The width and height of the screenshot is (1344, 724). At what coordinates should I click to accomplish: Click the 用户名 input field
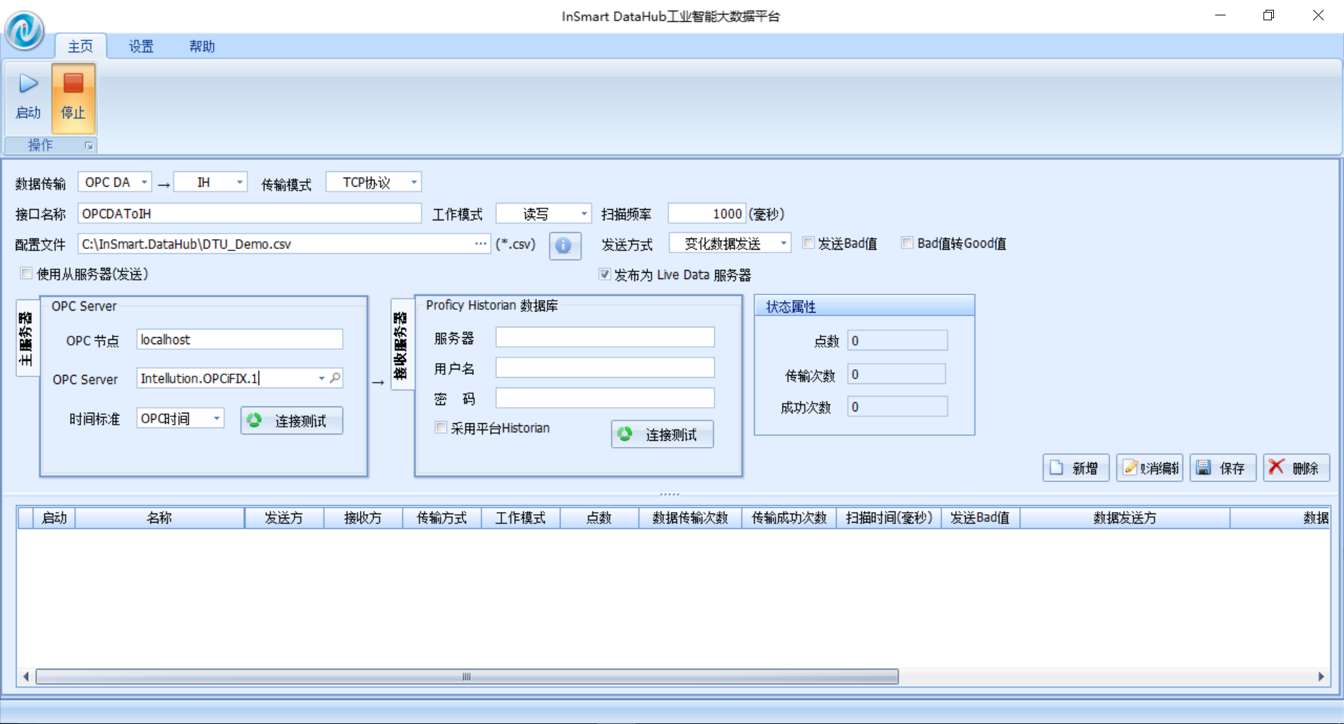click(605, 368)
